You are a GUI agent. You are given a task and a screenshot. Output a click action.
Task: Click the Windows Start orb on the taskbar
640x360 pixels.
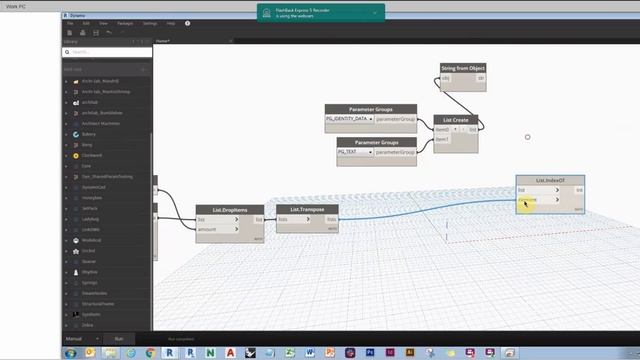71,353
